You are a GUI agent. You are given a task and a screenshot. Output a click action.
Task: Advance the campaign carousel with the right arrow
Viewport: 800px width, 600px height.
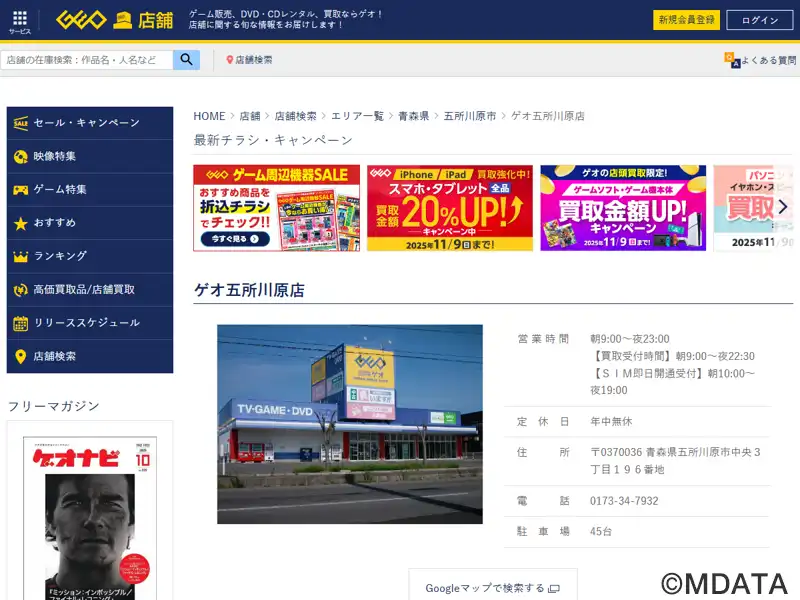pos(783,207)
